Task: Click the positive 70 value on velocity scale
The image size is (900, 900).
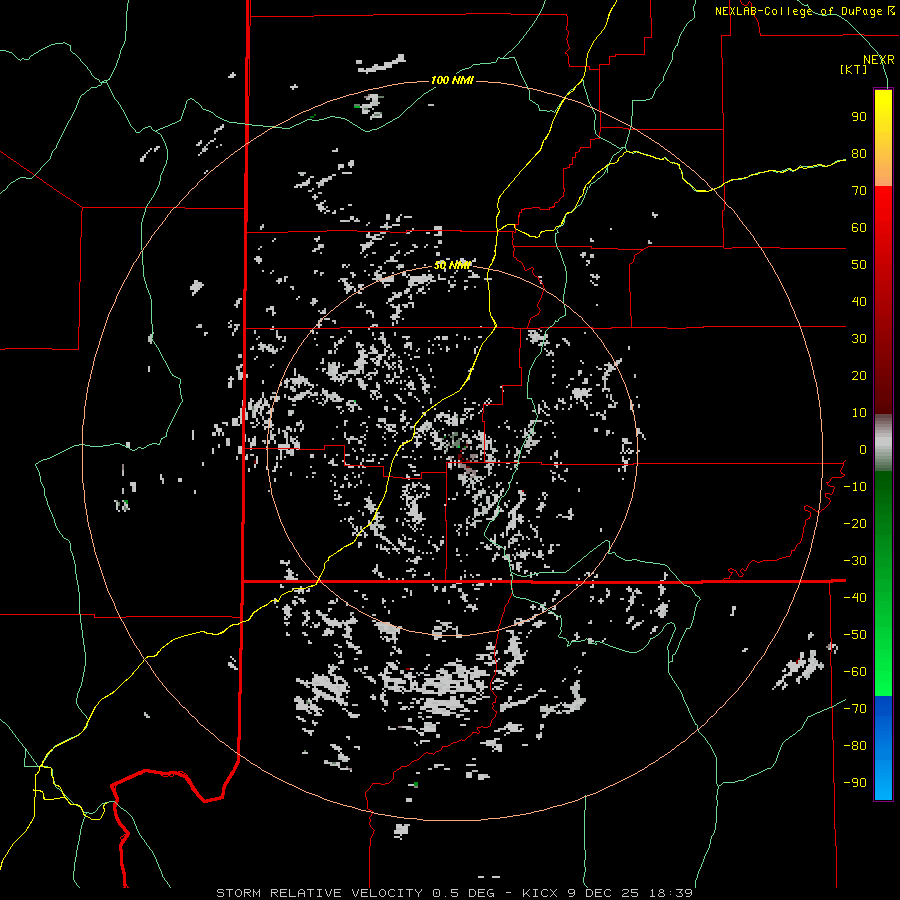Action: [859, 191]
